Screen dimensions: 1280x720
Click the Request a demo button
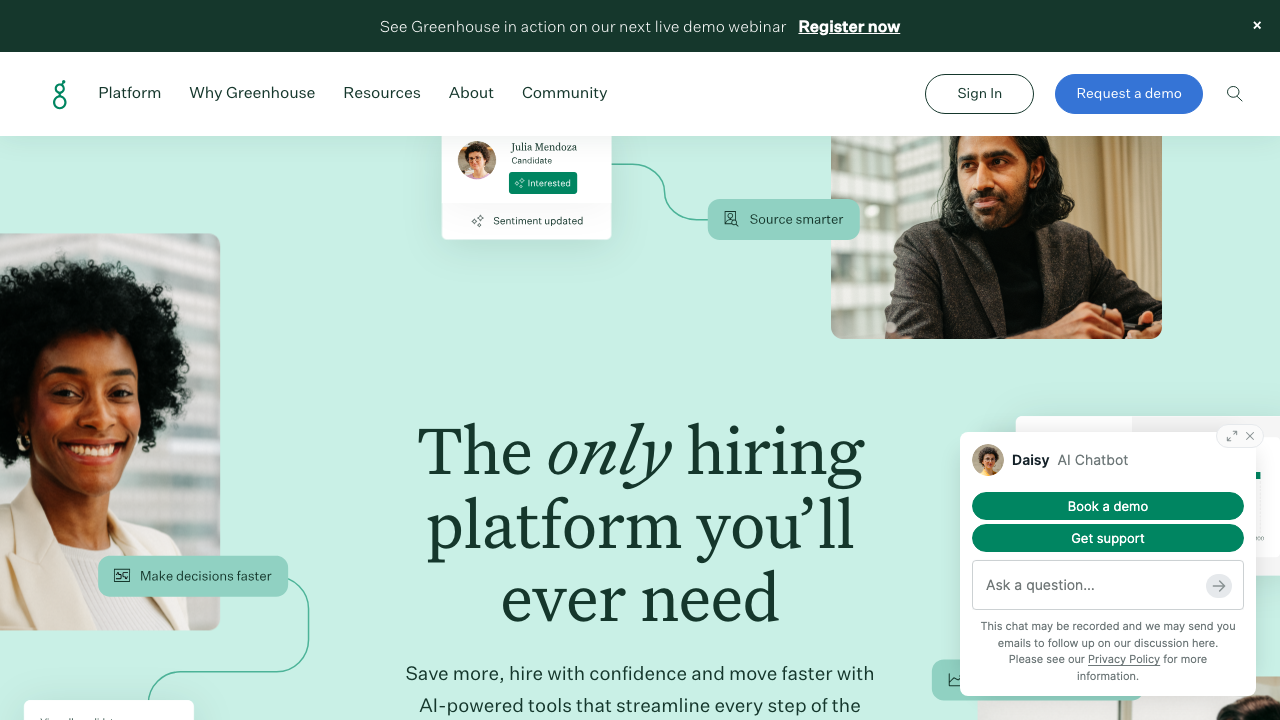tap(1129, 94)
